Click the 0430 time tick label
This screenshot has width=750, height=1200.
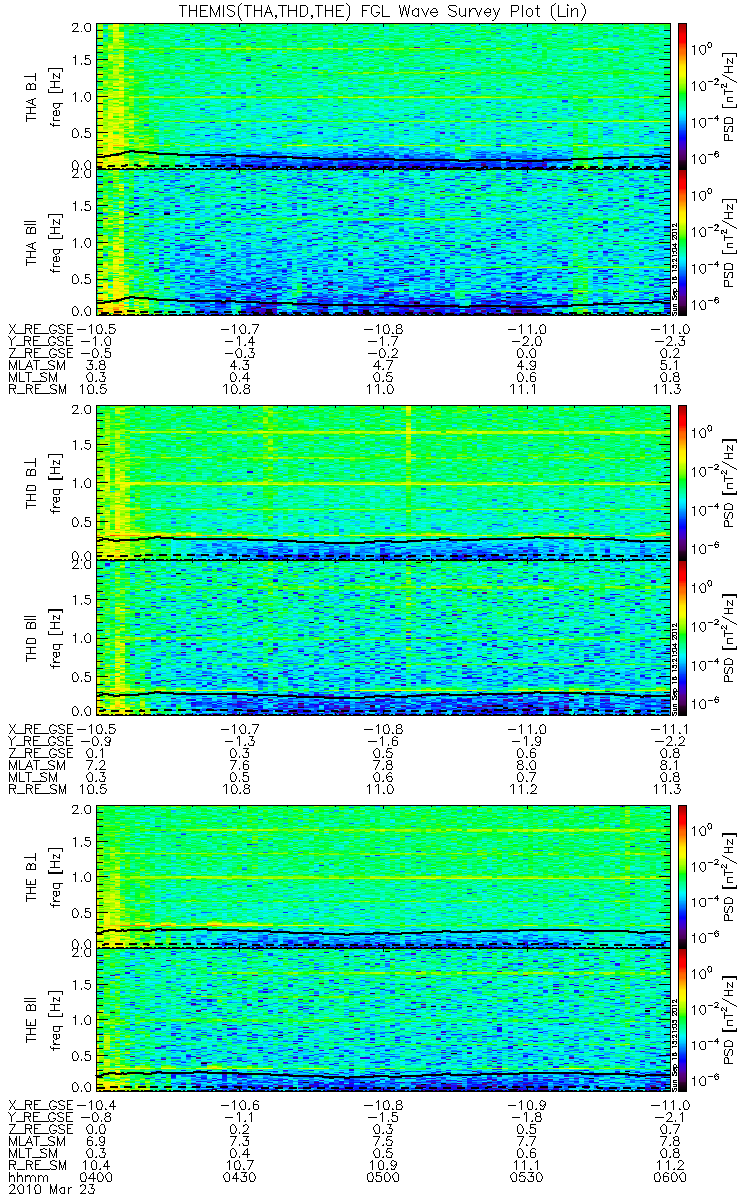pyautogui.click(x=240, y=1177)
